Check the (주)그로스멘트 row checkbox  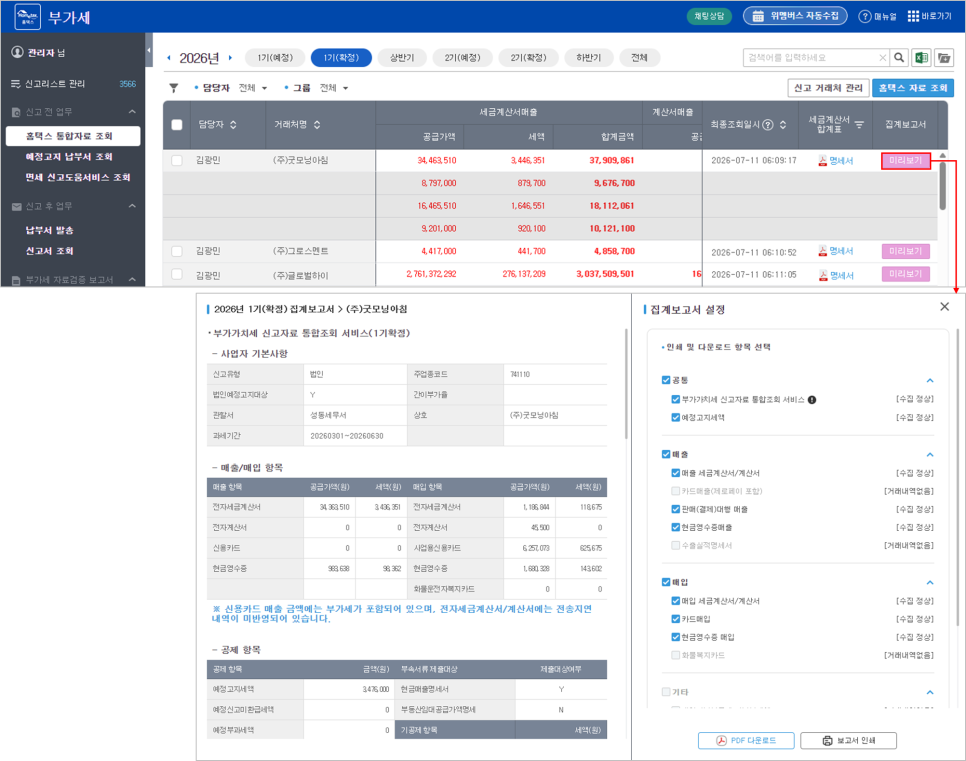(x=177, y=251)
